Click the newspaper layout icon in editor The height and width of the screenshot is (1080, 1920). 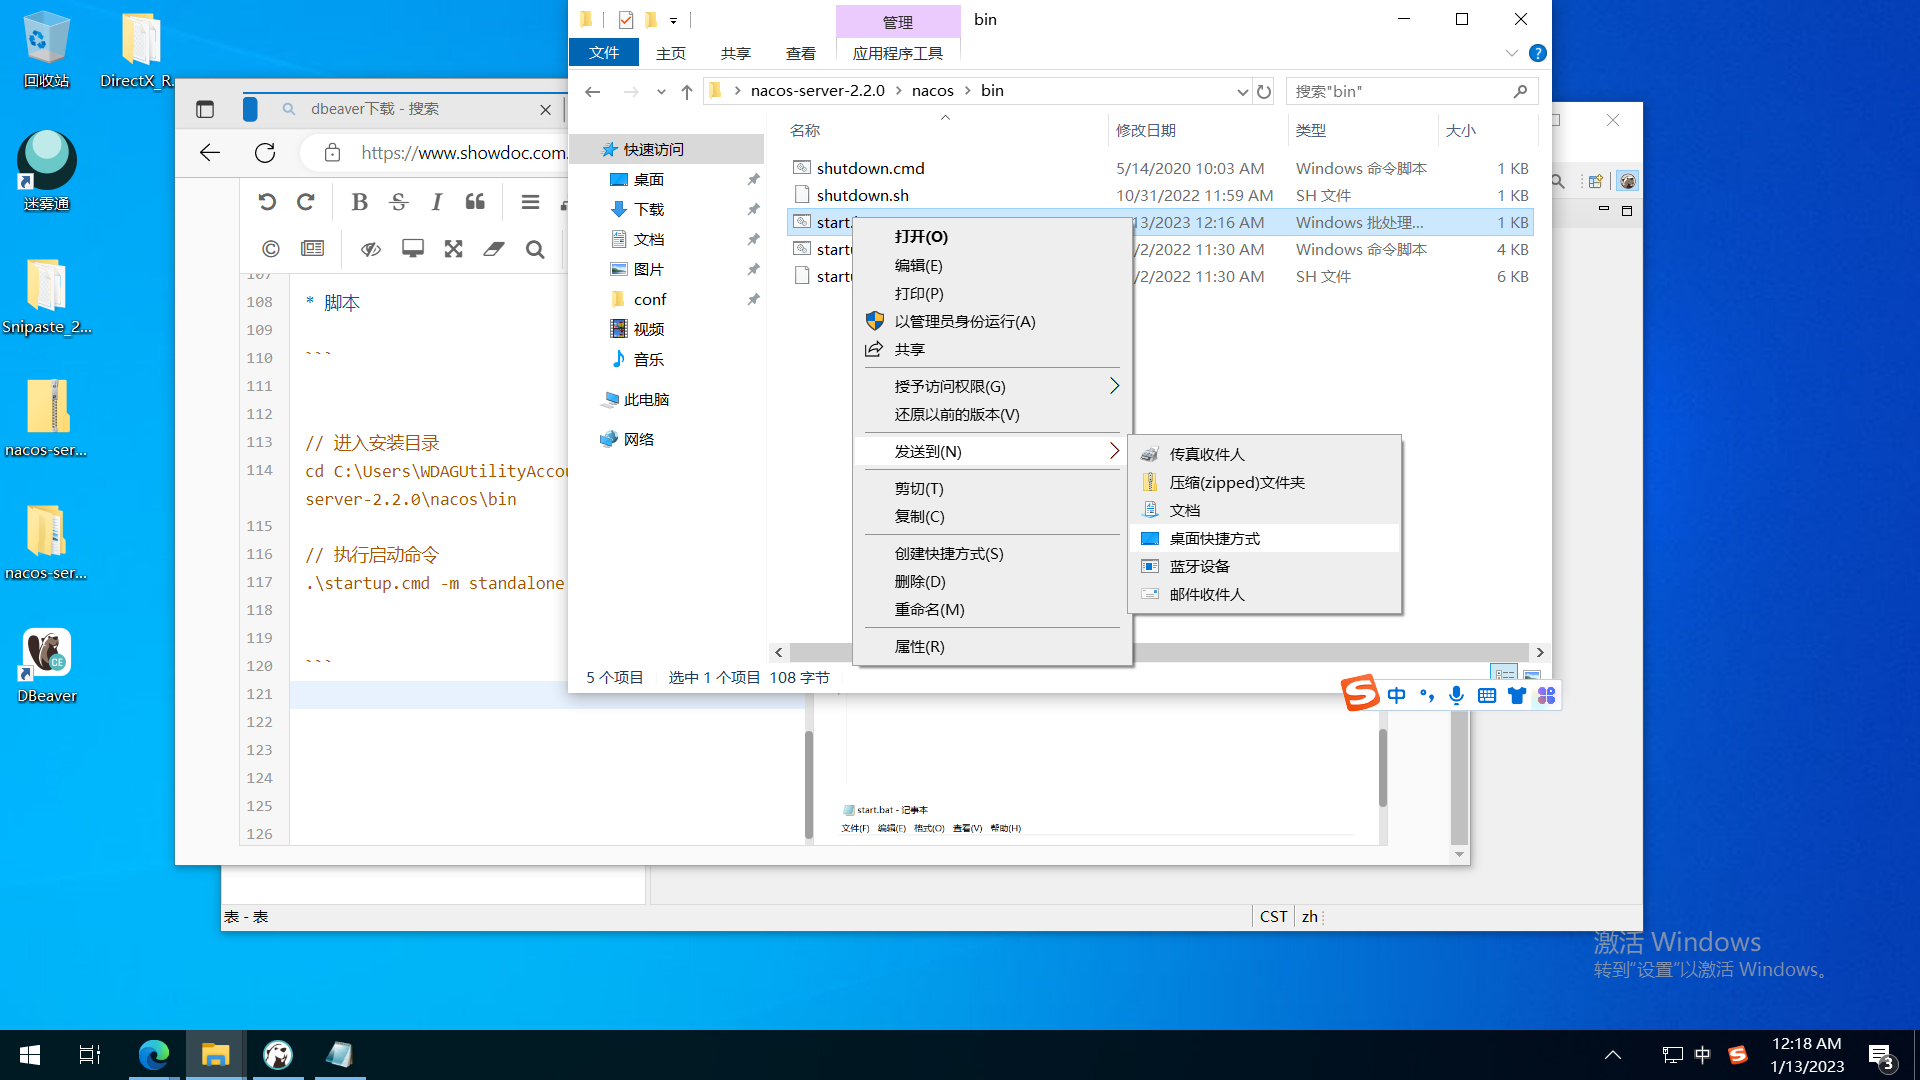pos(313,249)
